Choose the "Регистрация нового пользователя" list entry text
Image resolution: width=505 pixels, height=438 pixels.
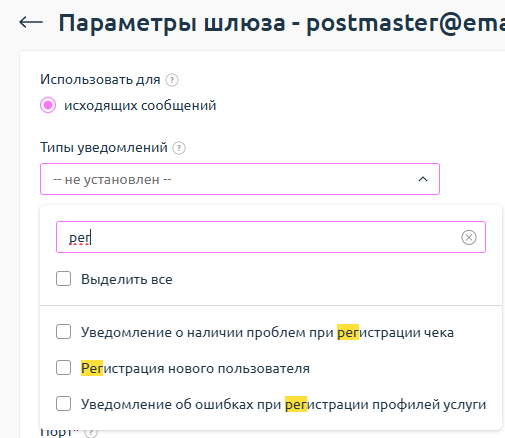coord(195,368)
